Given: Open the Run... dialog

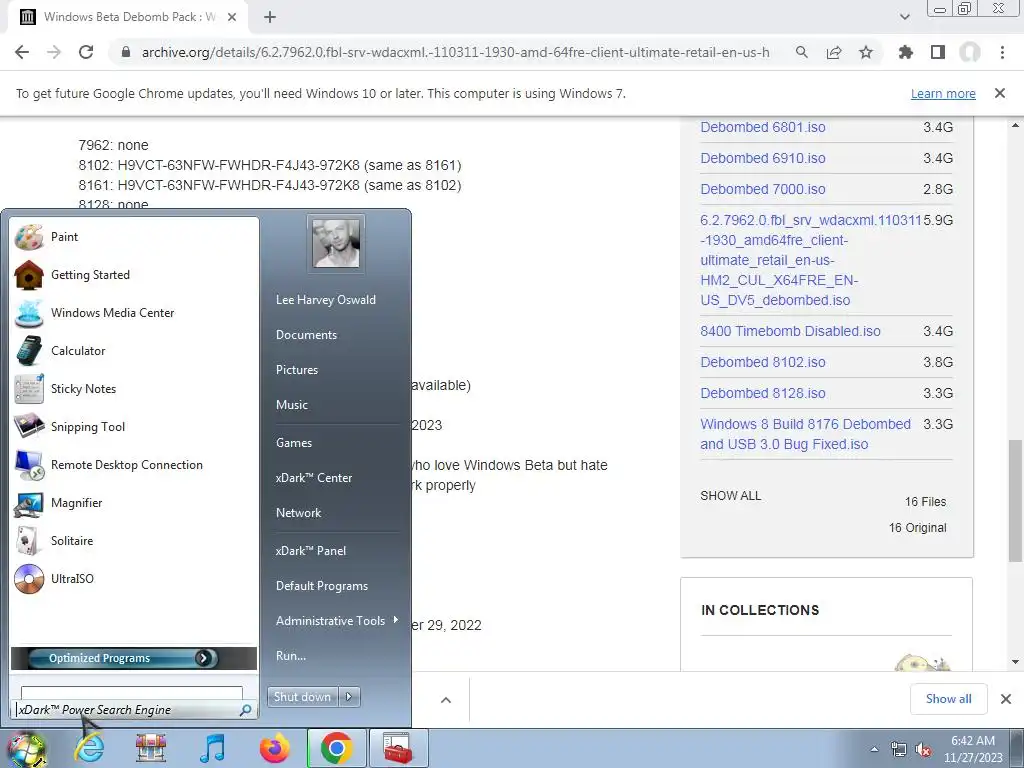Looking at the screenshot, I should pos(291,656).
